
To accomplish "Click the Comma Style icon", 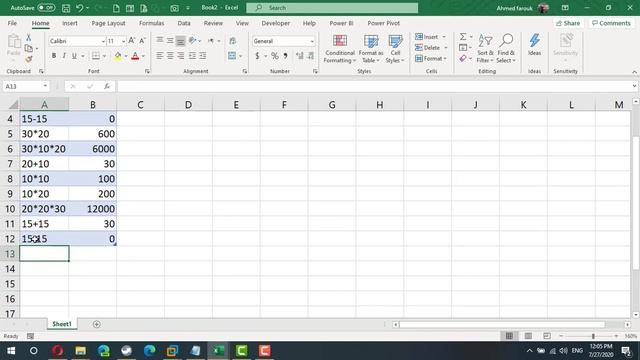I will coord(286,56).
